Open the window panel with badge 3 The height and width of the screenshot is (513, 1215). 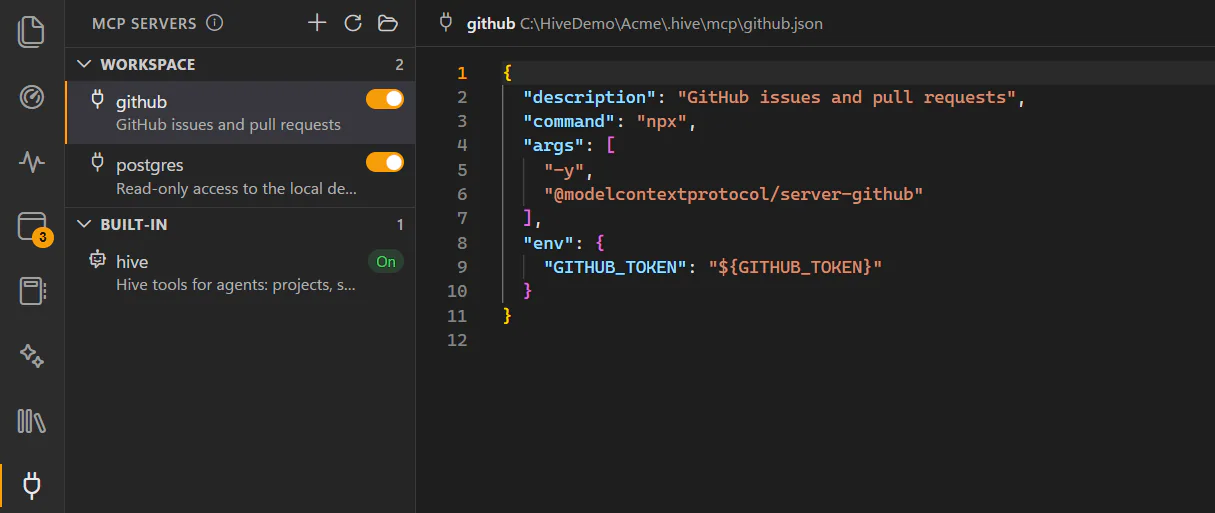[32, 227]
